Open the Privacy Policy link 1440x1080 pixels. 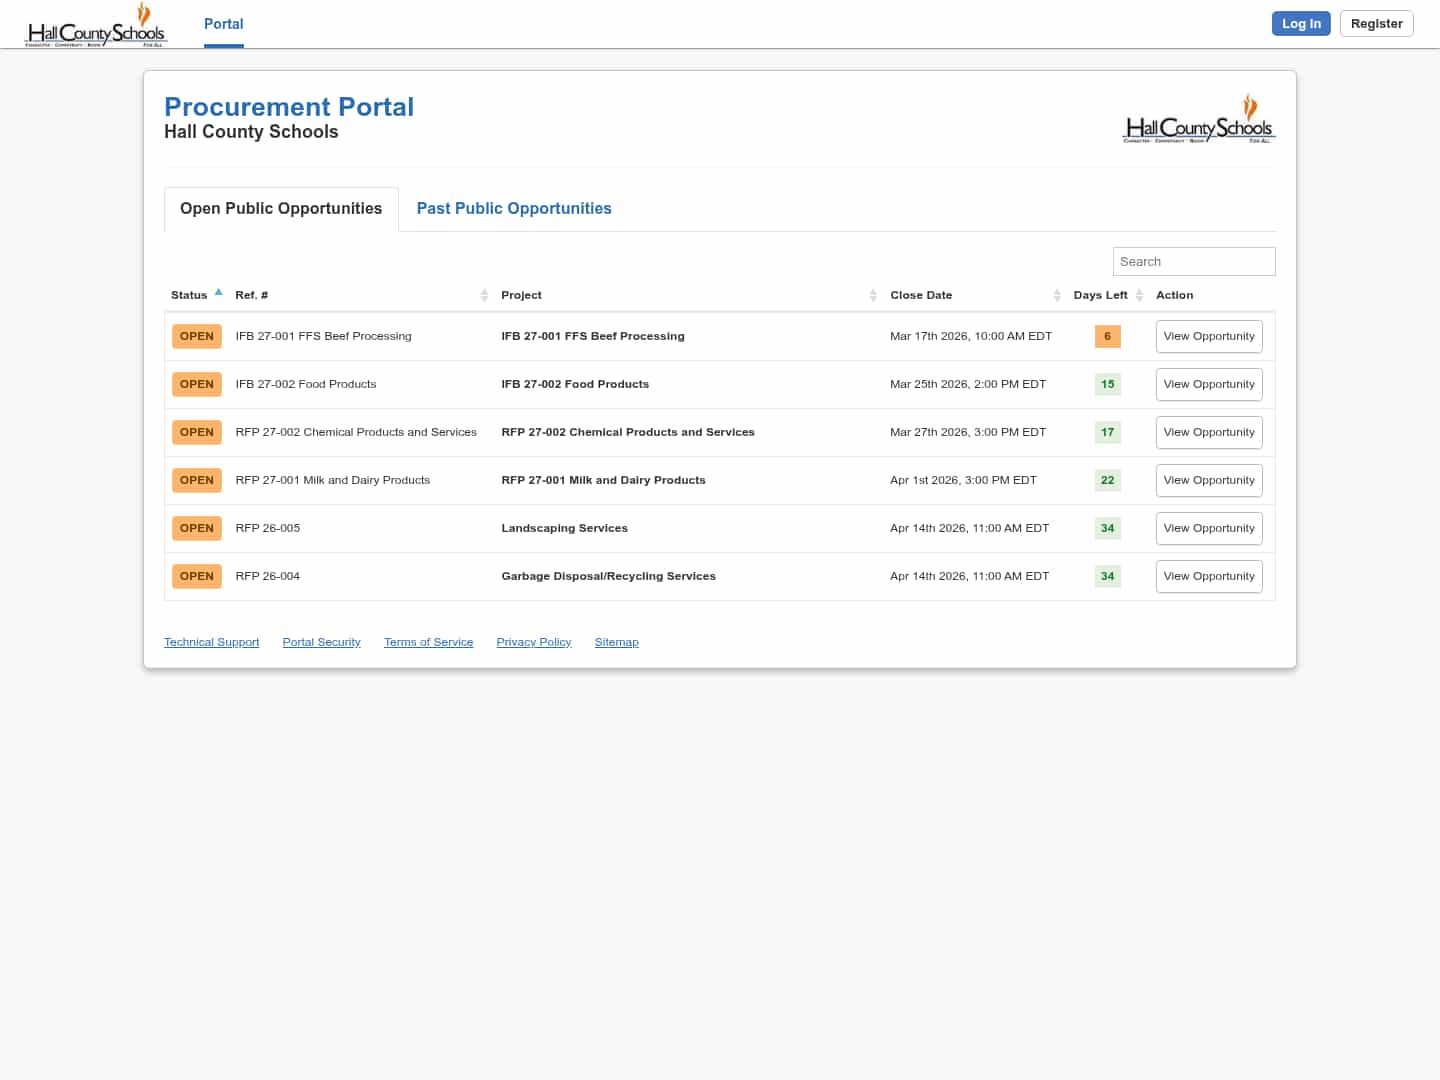point(533,642)
